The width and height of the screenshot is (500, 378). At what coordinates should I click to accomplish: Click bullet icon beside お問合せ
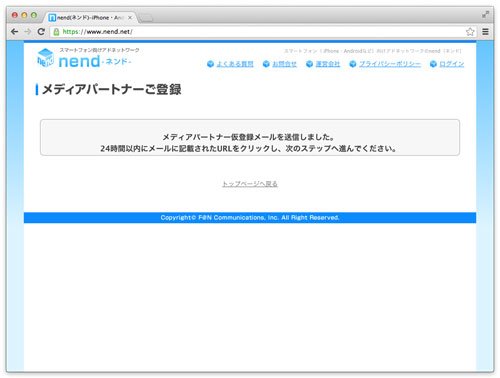pyautogui.click(x=266, y=64)
